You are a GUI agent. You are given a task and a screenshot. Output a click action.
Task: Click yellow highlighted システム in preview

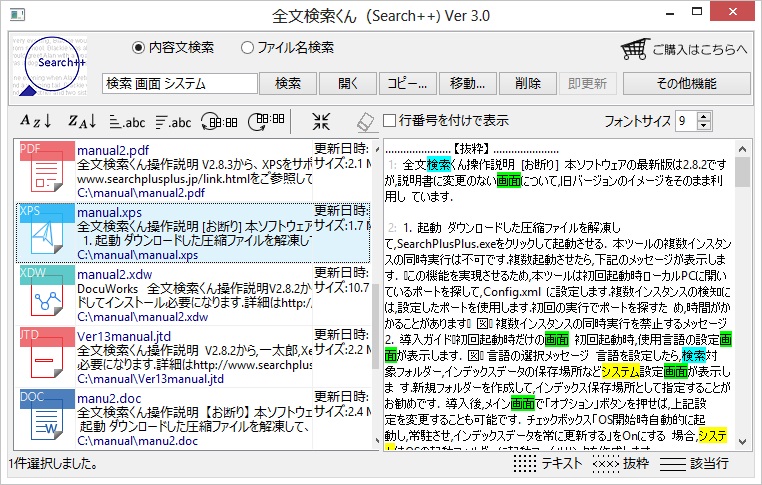(620, 372)
